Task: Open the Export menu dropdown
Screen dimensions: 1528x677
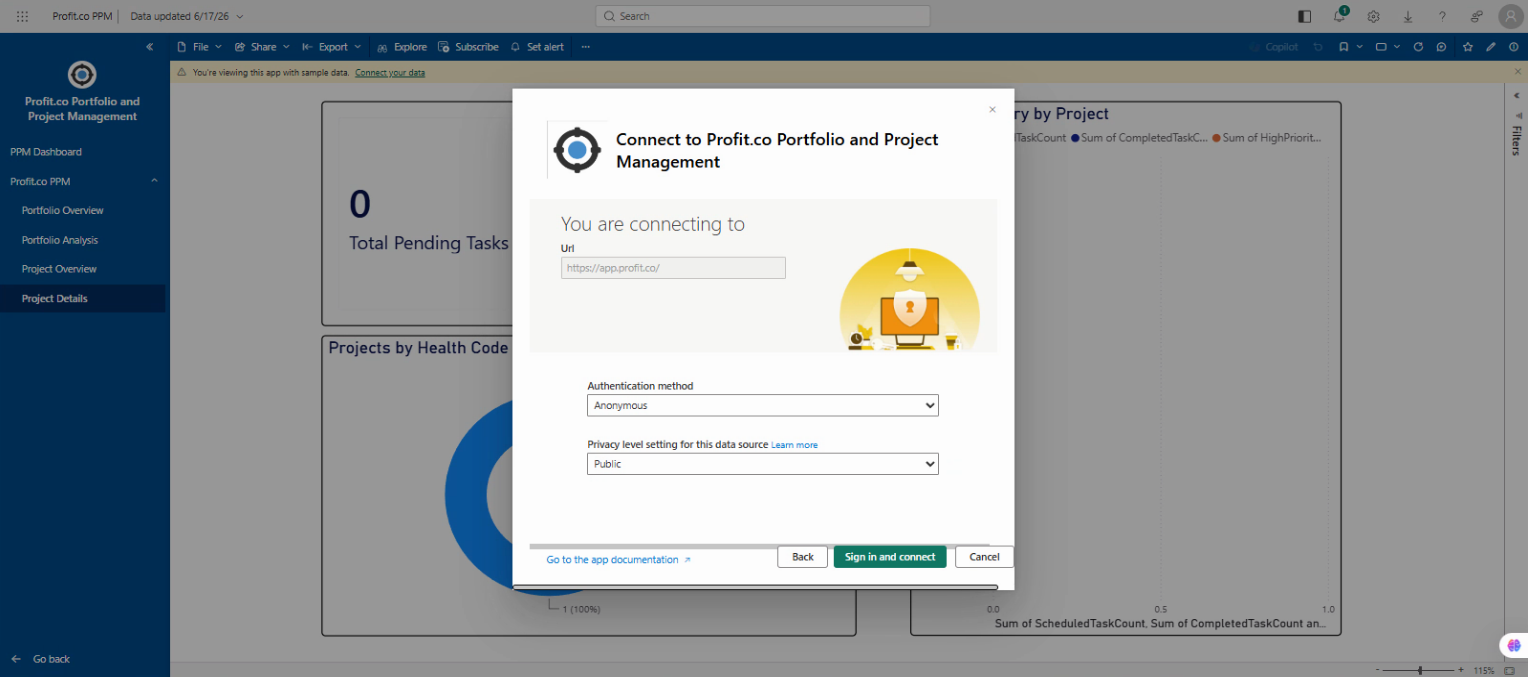Action: pyautogui.click(x=332, y=47)
